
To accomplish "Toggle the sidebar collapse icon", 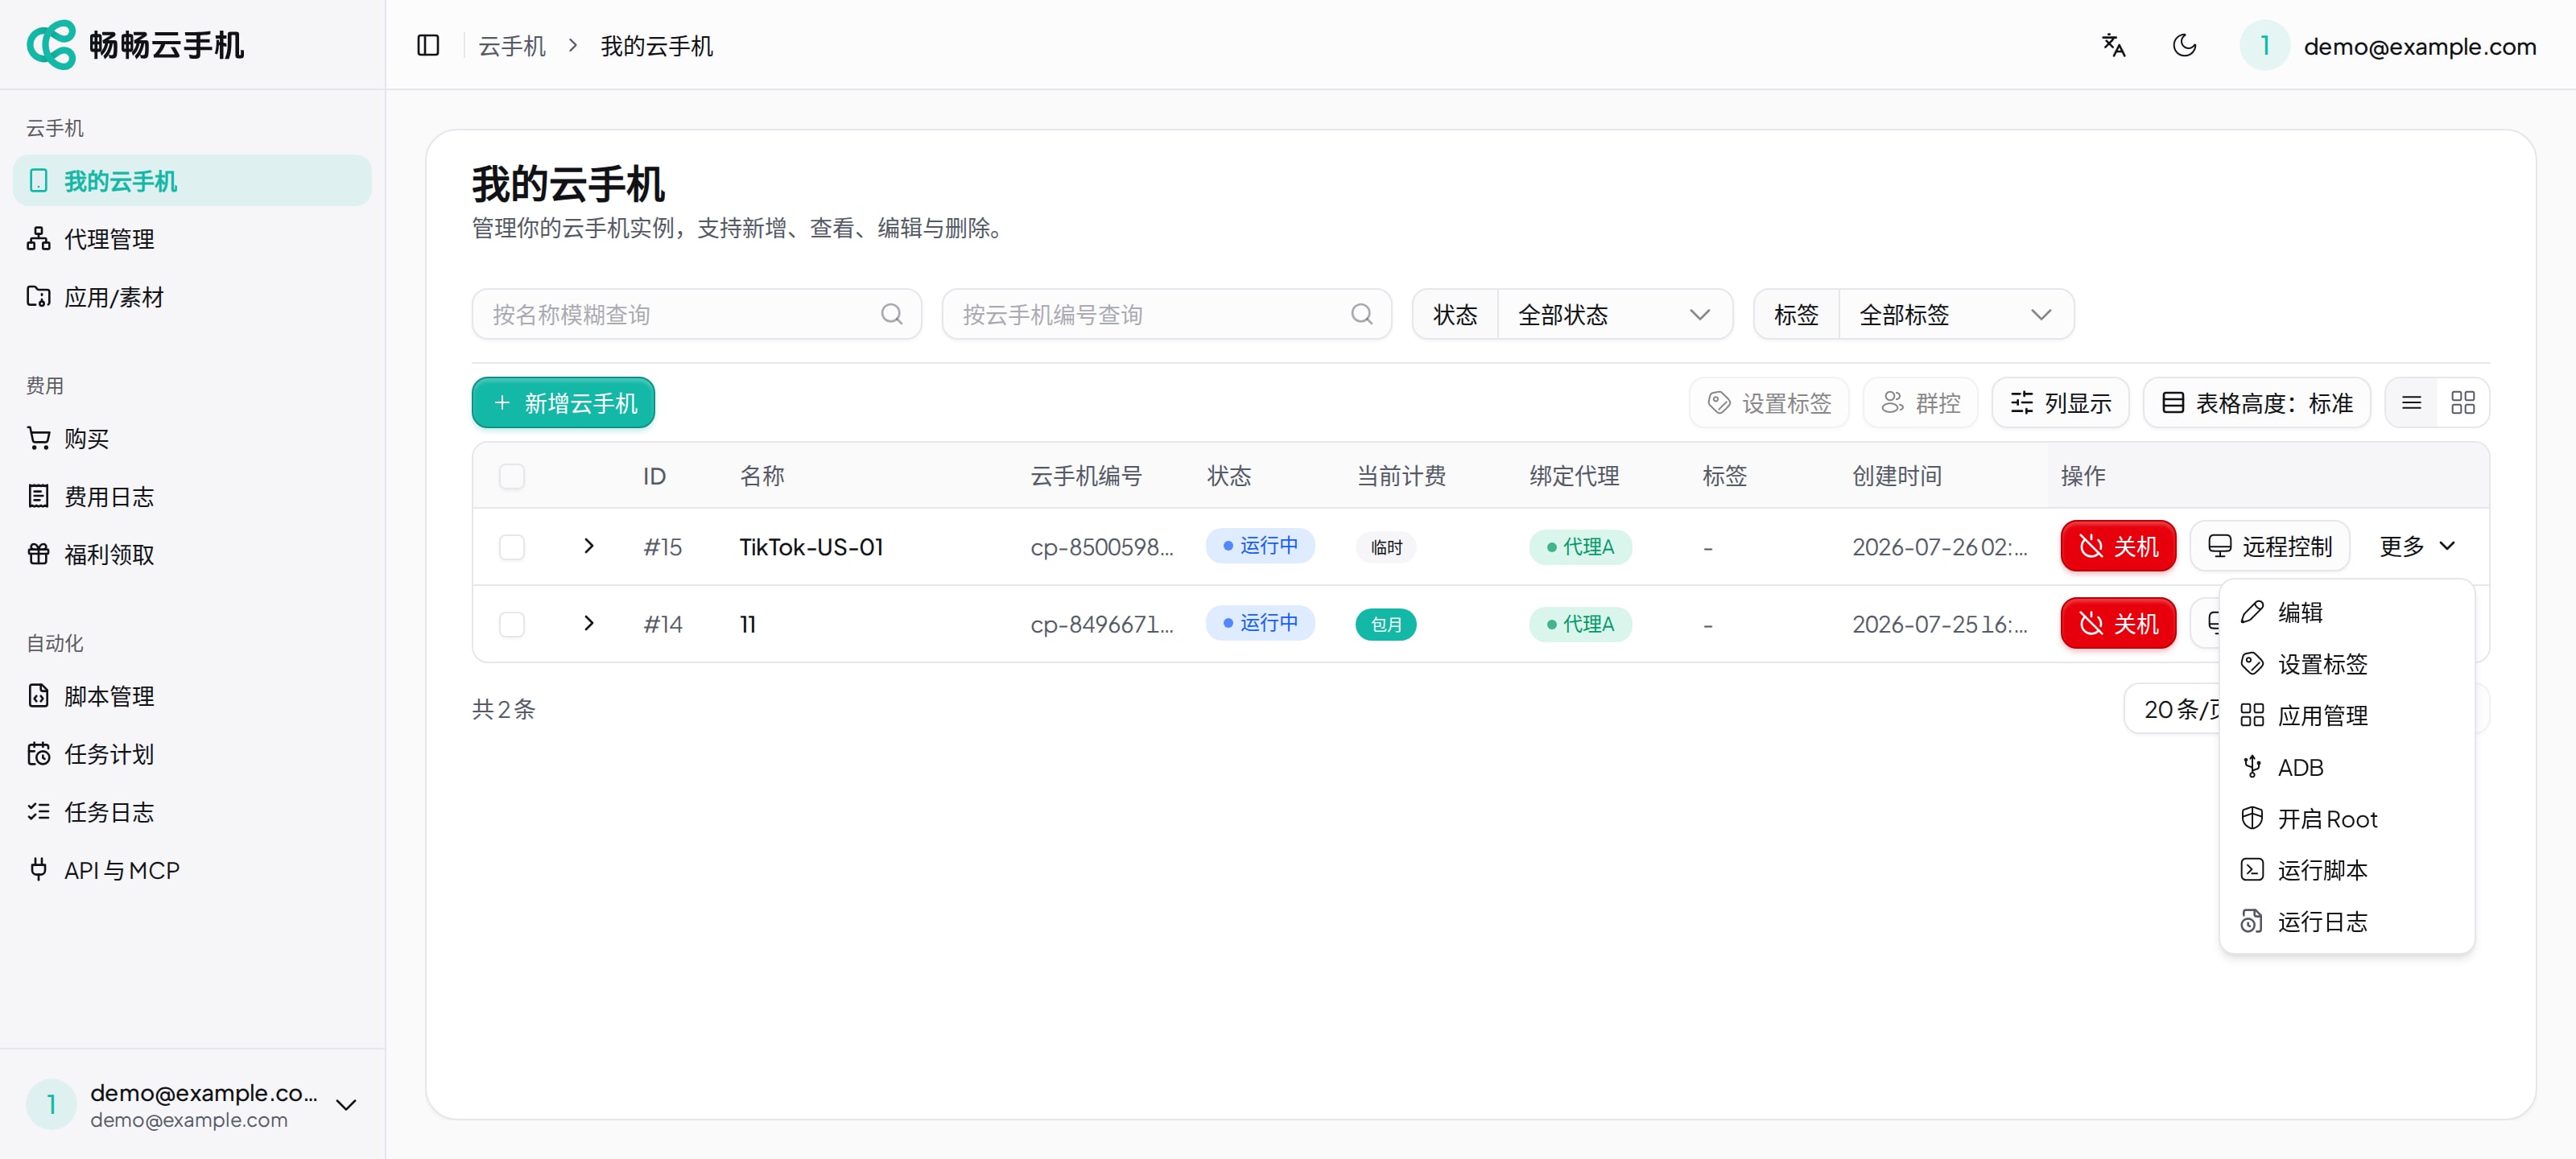I will [x=428, y=46].
